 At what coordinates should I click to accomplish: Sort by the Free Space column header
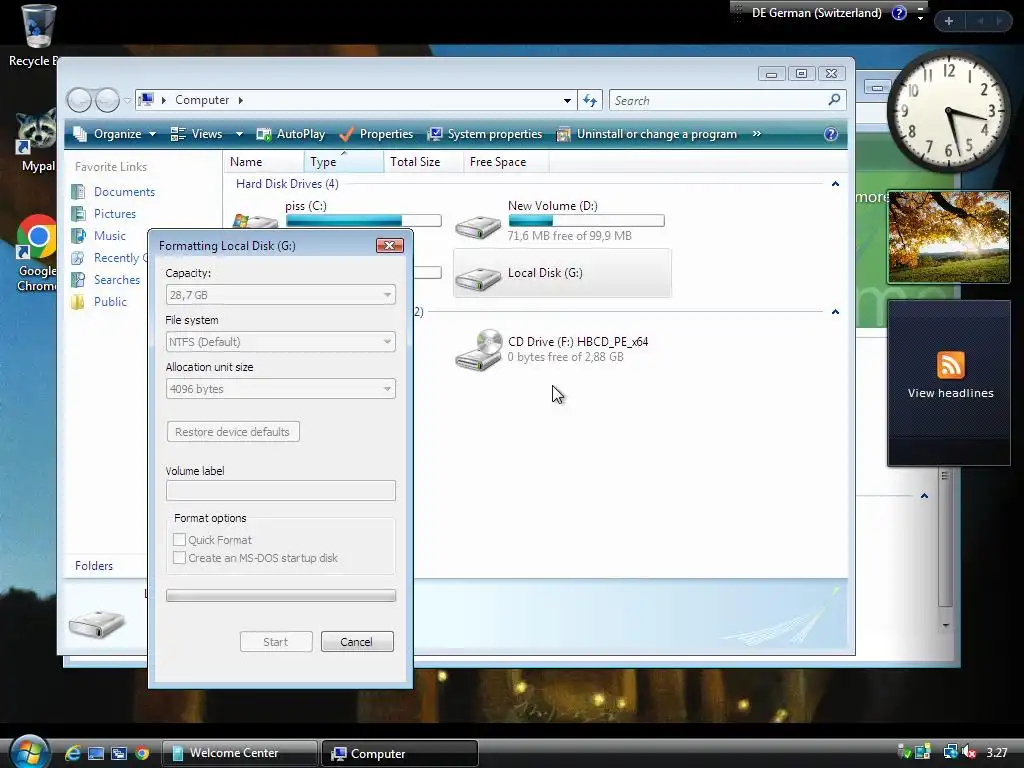coord(506,161)
